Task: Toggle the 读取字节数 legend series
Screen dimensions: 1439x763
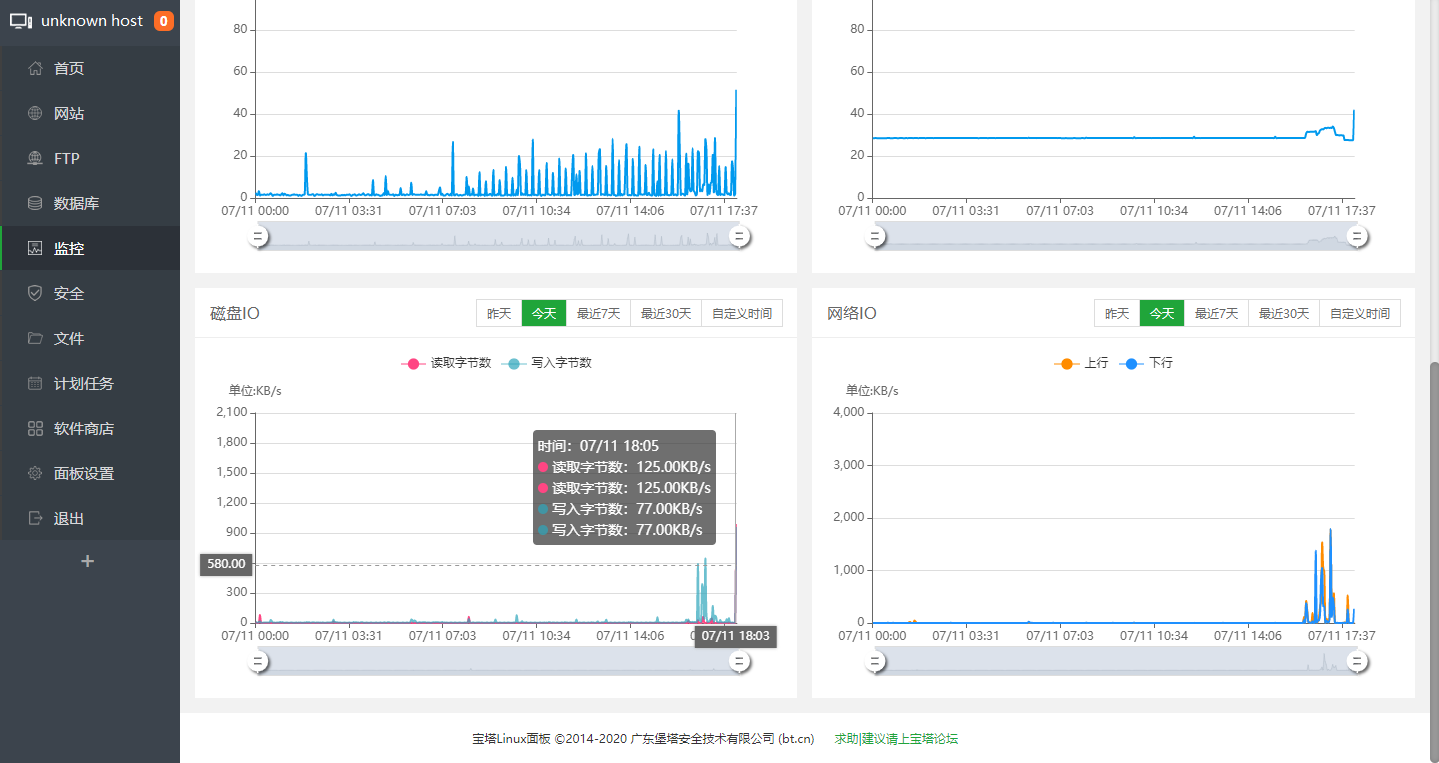Action: pos(446,363)
